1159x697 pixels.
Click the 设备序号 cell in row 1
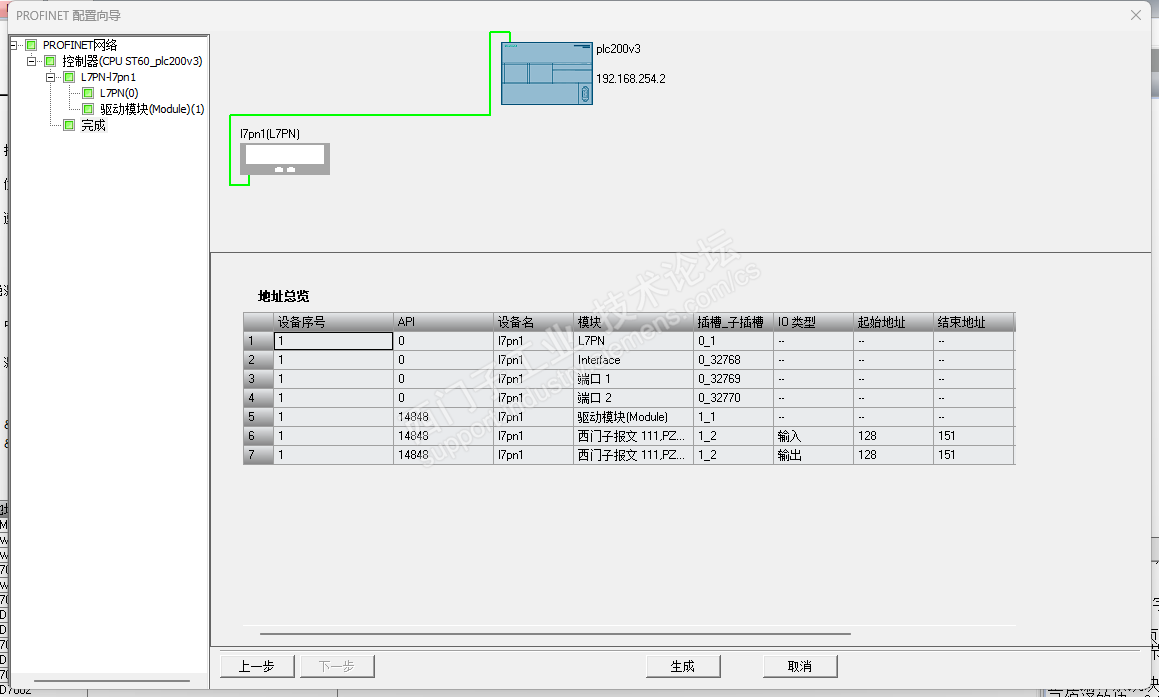tap(333, 341)
